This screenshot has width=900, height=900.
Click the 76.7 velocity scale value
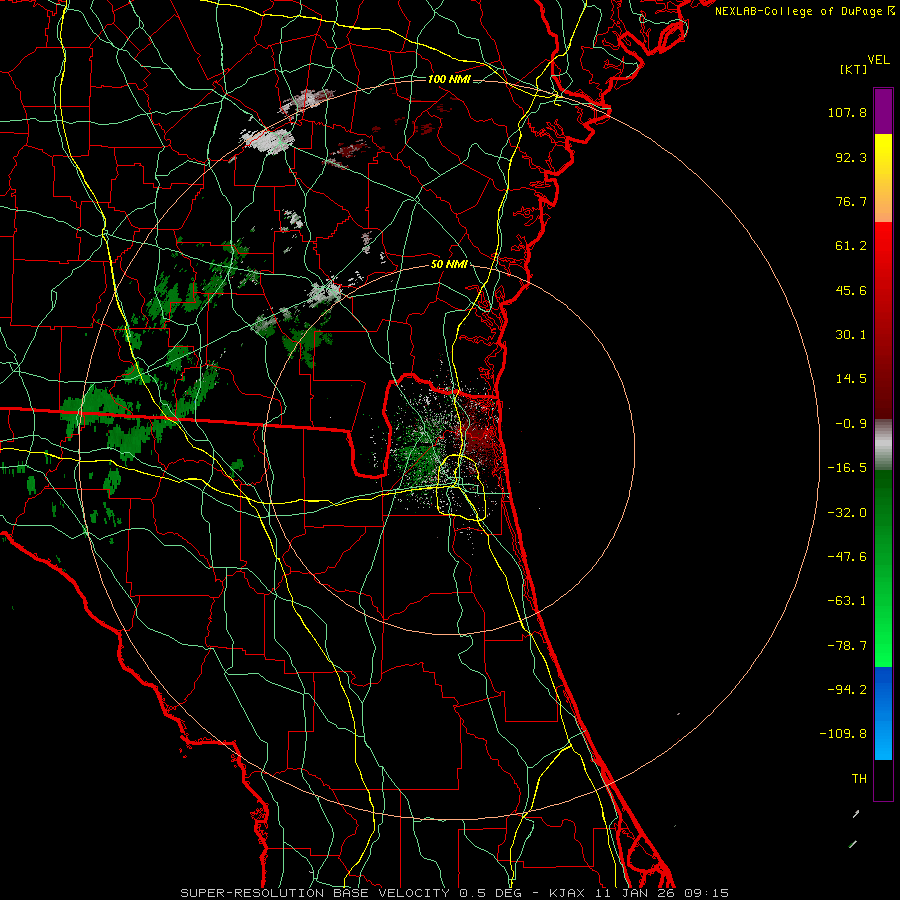(x=851, y=201)
